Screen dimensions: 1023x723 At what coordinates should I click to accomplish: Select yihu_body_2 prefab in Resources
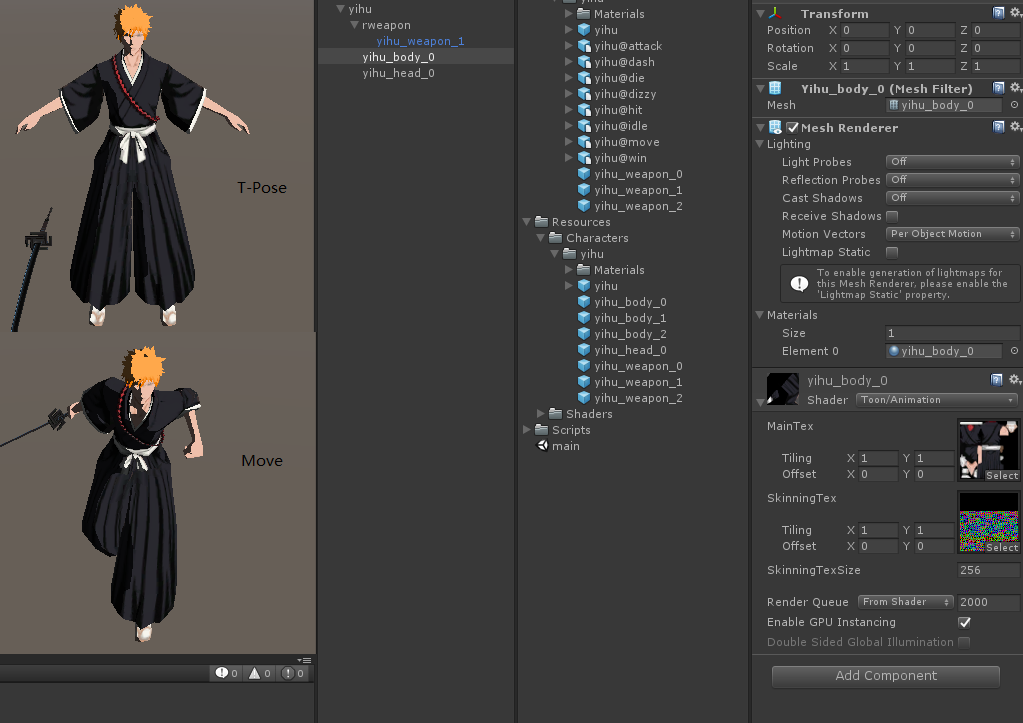coord(630,334)
